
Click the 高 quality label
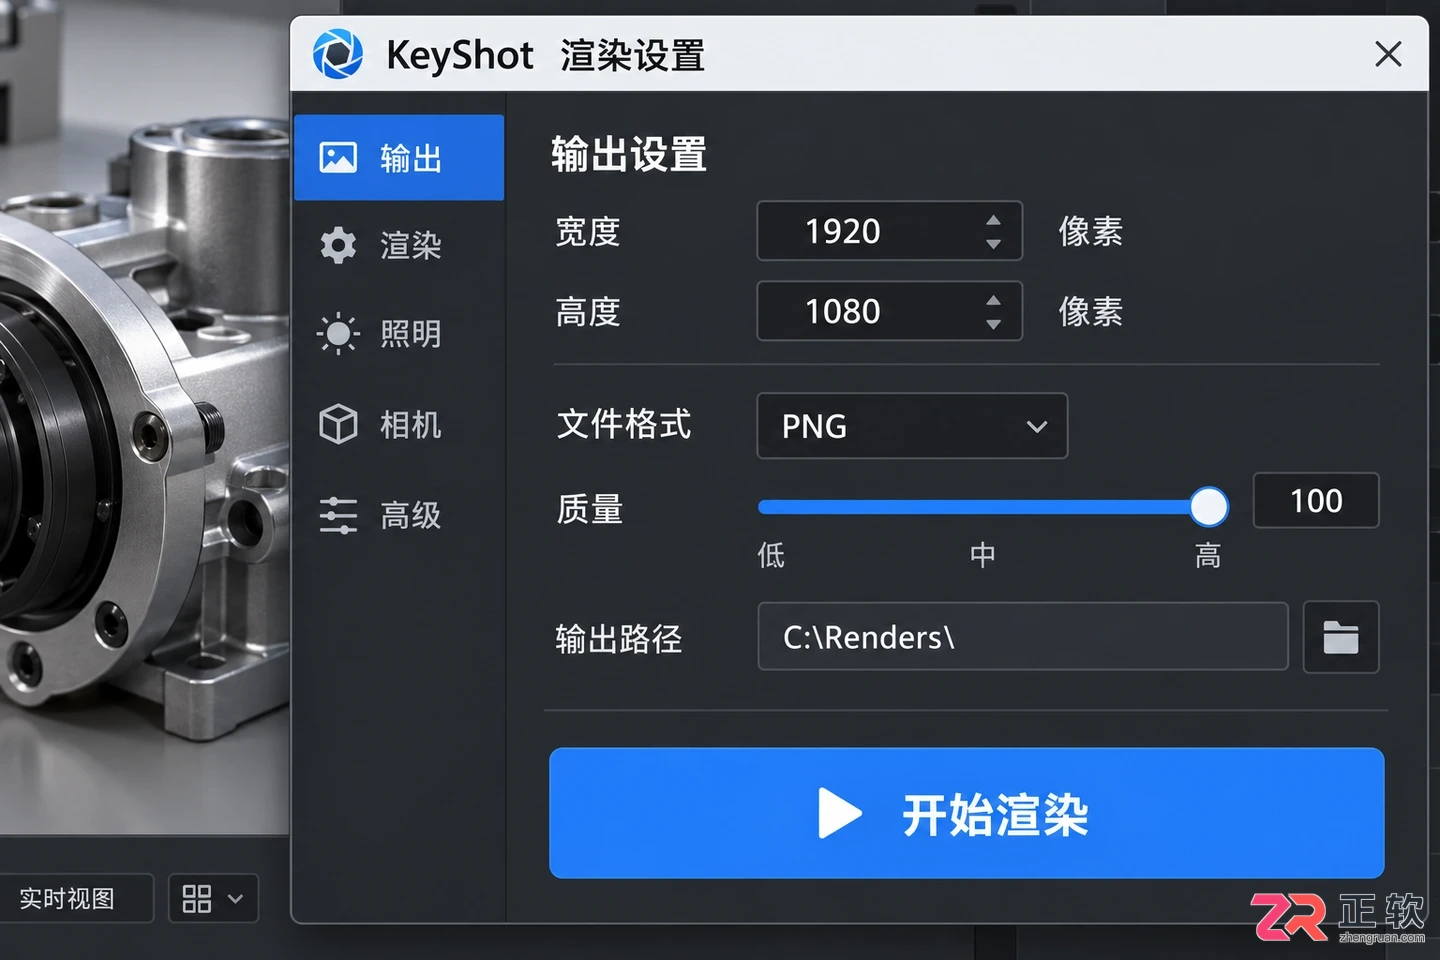[x=1208, y=555]
